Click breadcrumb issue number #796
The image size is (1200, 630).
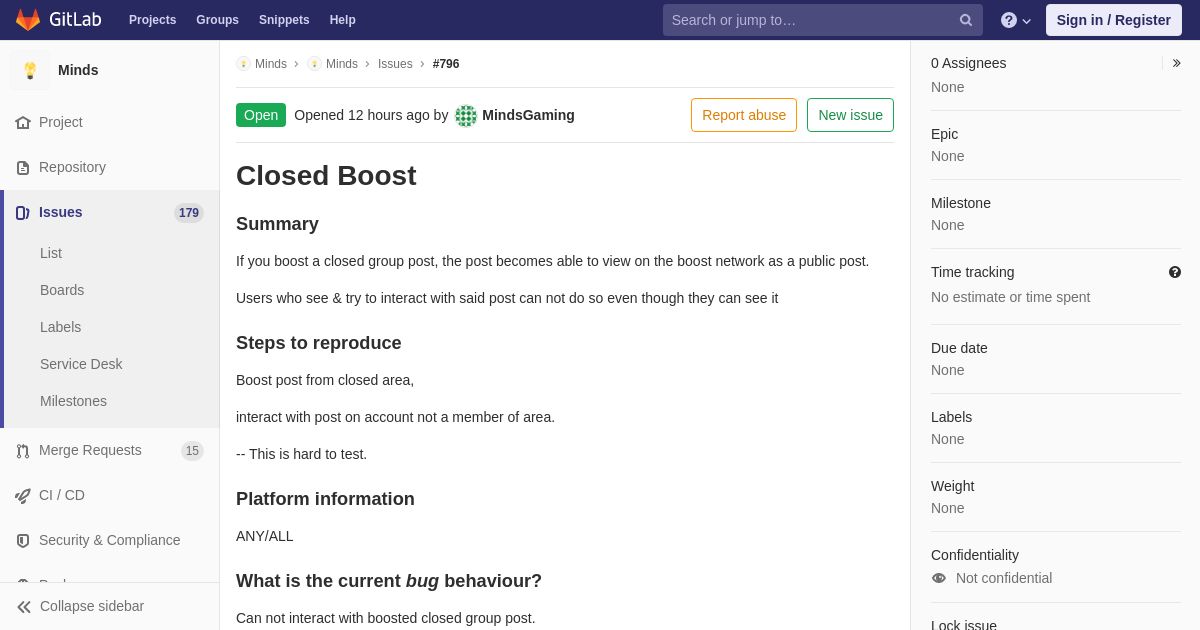(x=446, y=64)
